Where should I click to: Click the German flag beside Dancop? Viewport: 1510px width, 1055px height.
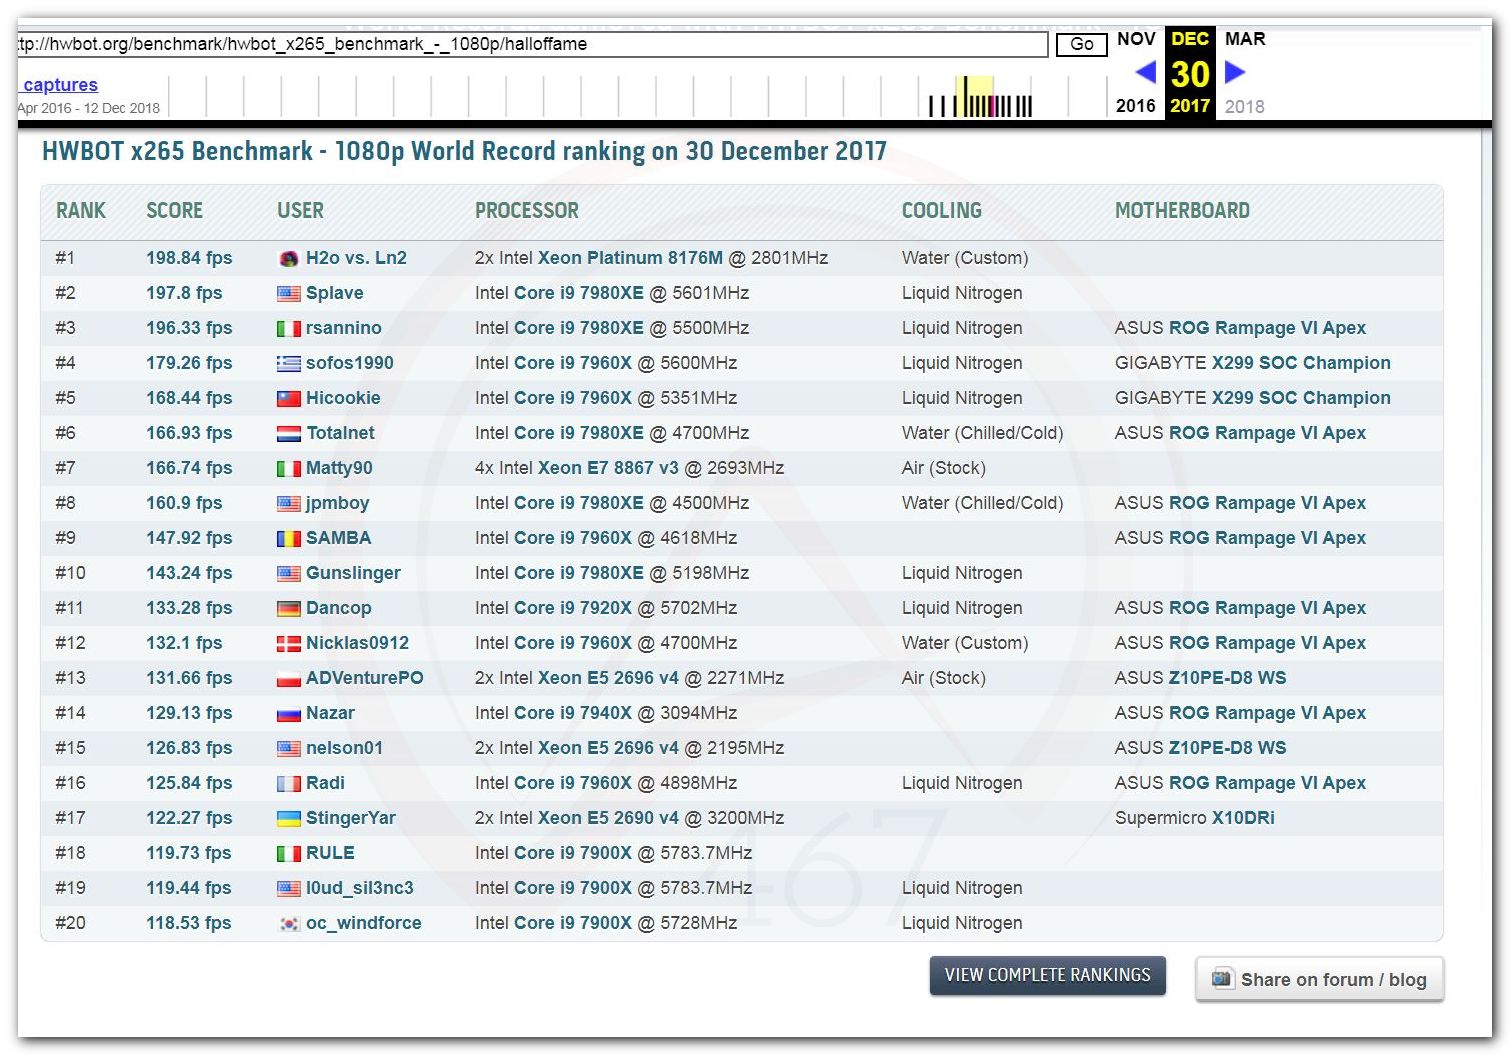pos(288,609)
